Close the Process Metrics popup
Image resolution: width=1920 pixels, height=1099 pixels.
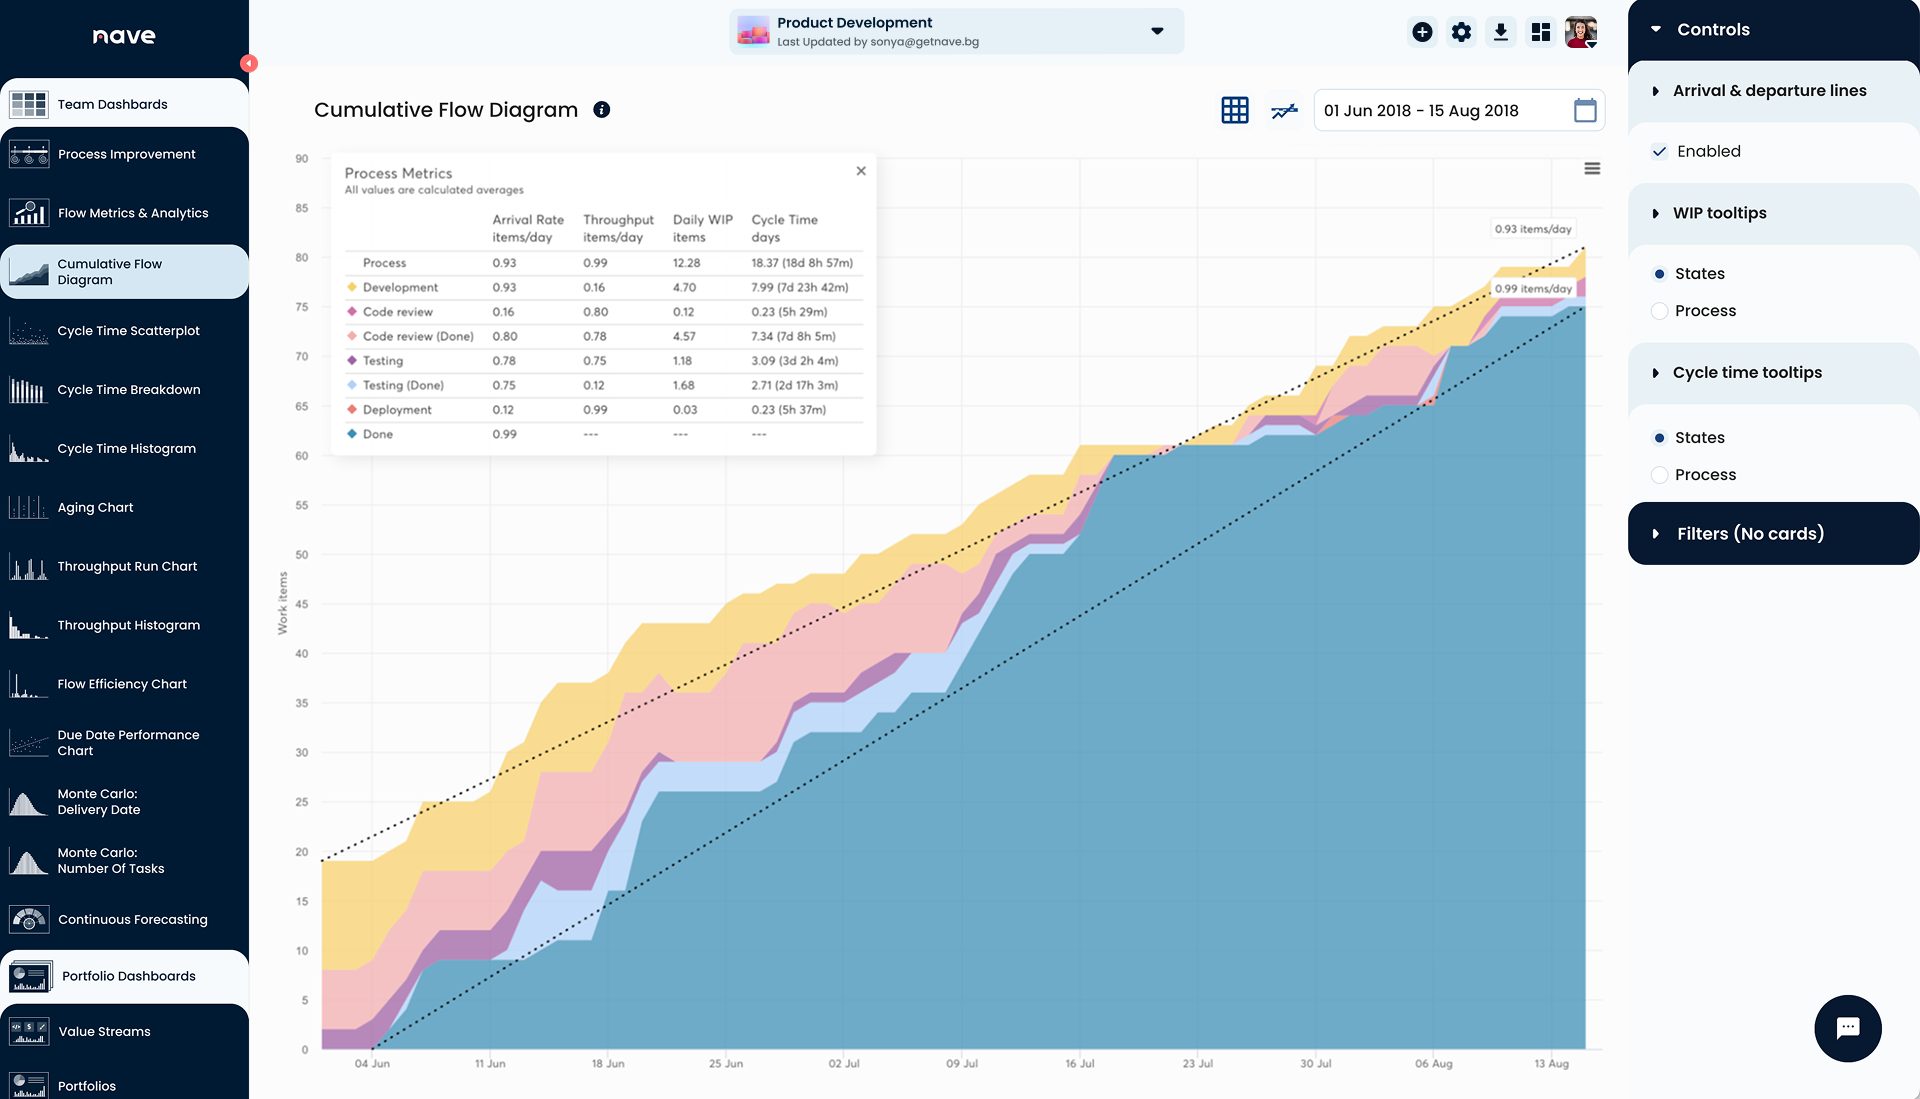(861, 170)
